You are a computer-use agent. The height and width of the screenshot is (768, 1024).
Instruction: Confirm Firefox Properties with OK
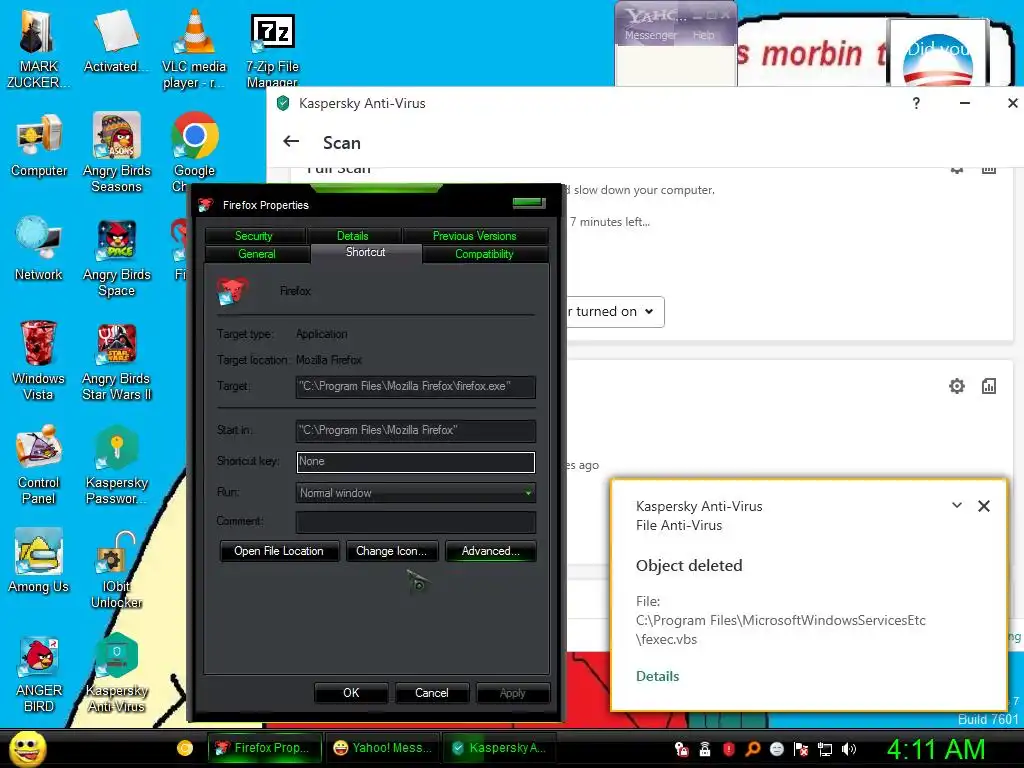pos(351,693)
